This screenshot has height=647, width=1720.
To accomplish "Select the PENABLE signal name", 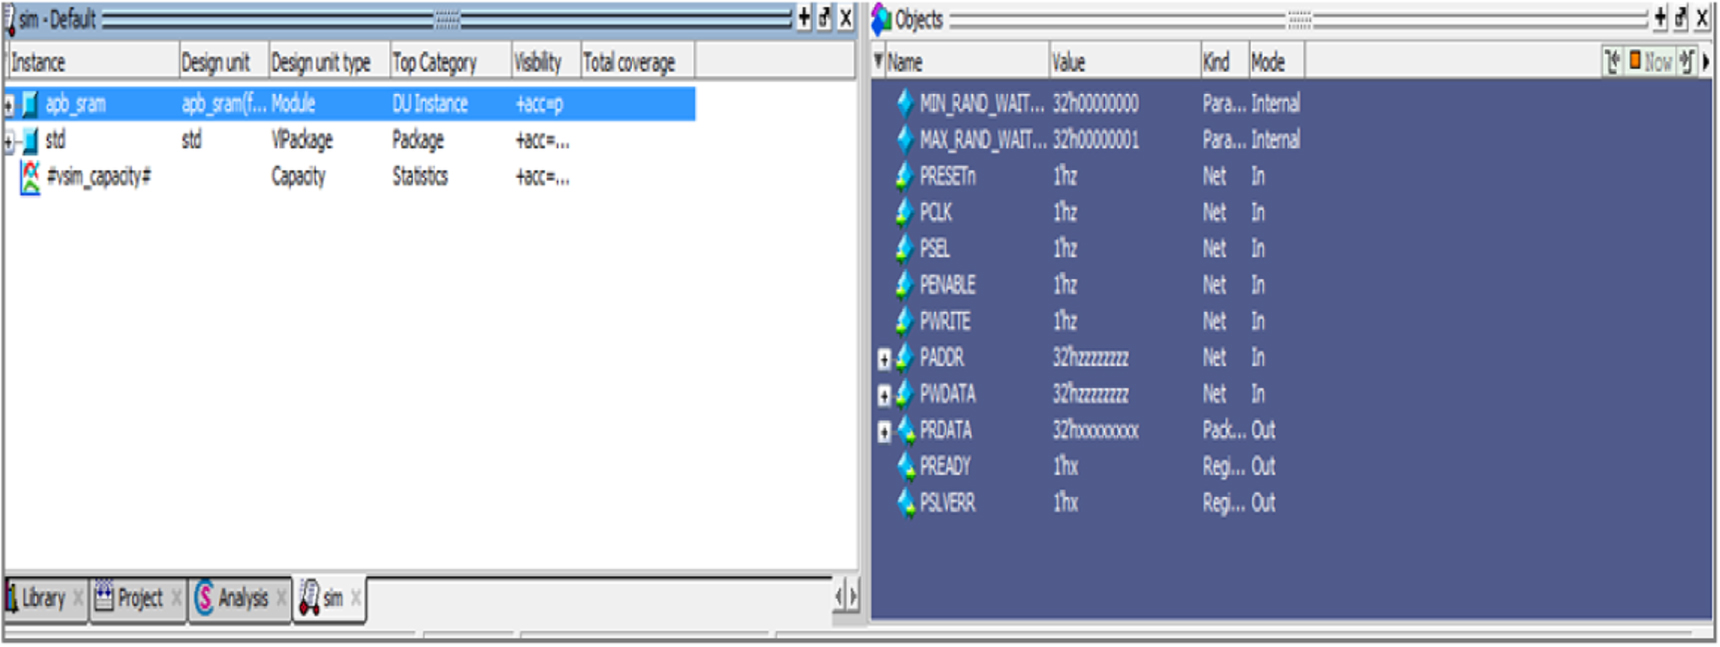I will pyautogui.click(x=947, y=286).
